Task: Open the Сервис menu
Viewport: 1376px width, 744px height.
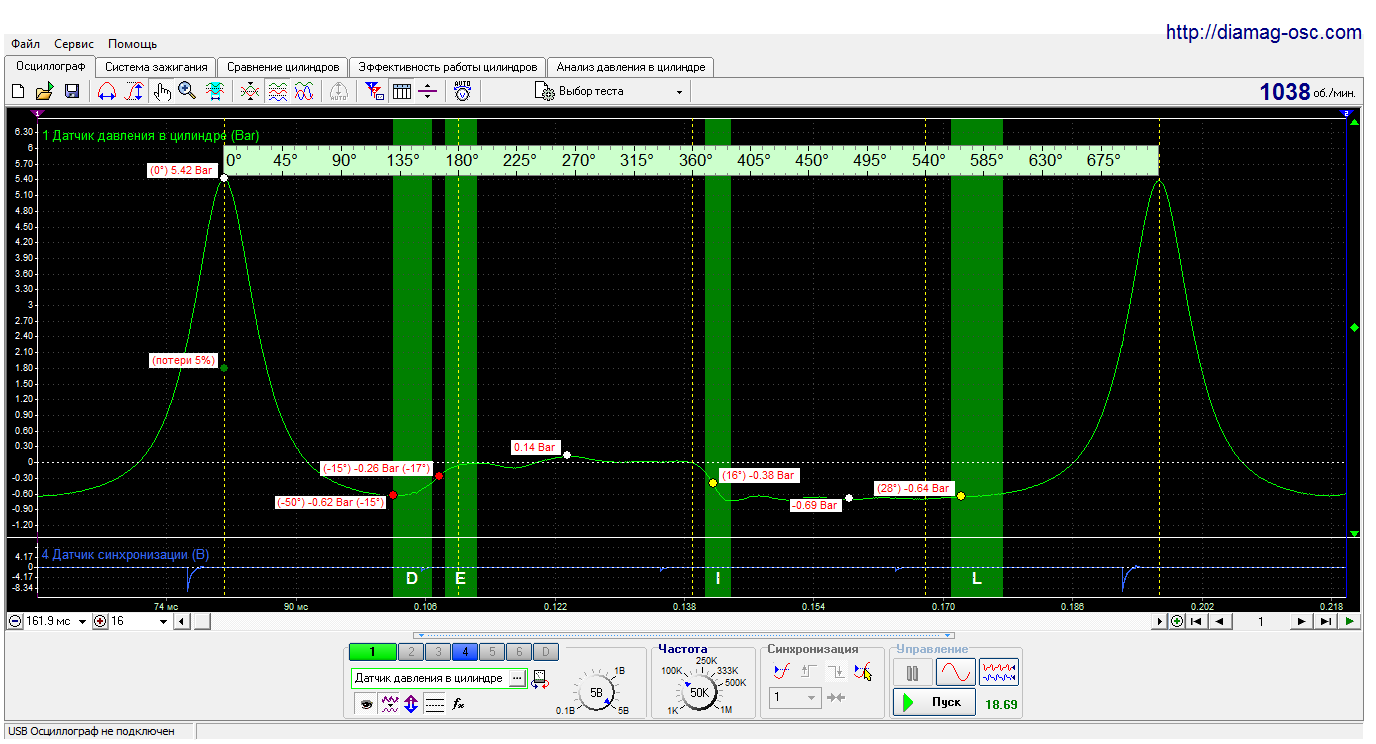Action: pyautogui.click(x=74, y=44)
